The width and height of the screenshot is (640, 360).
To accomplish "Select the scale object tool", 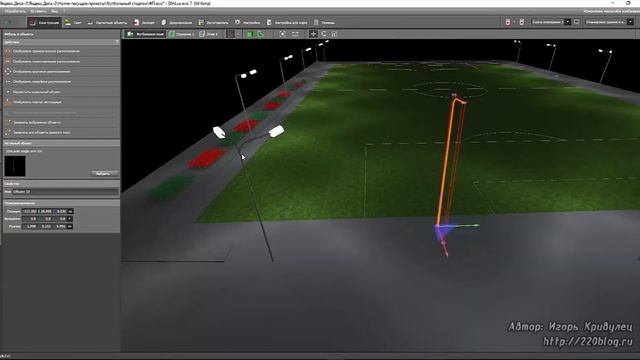I will tap(334, 34).
